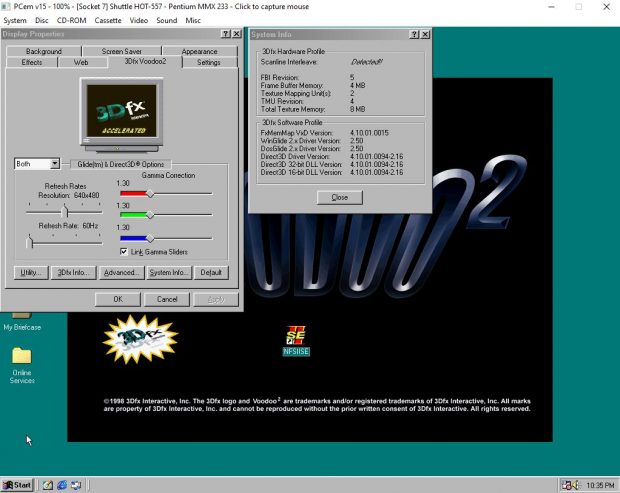Click the Resolution slider handle
Viewport: 620px width, 493px height.
point(65,211)
